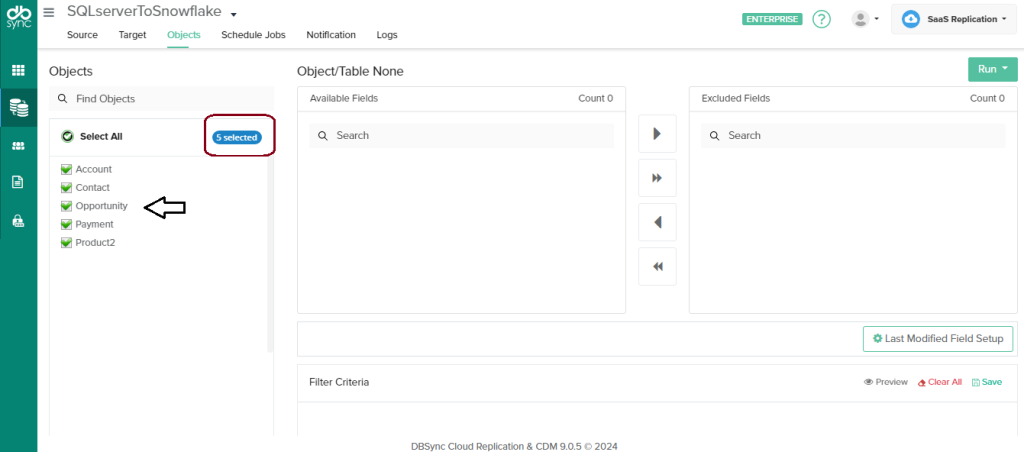
Task: Focus the Find Objects search field
Action: (x=161, y=99)
